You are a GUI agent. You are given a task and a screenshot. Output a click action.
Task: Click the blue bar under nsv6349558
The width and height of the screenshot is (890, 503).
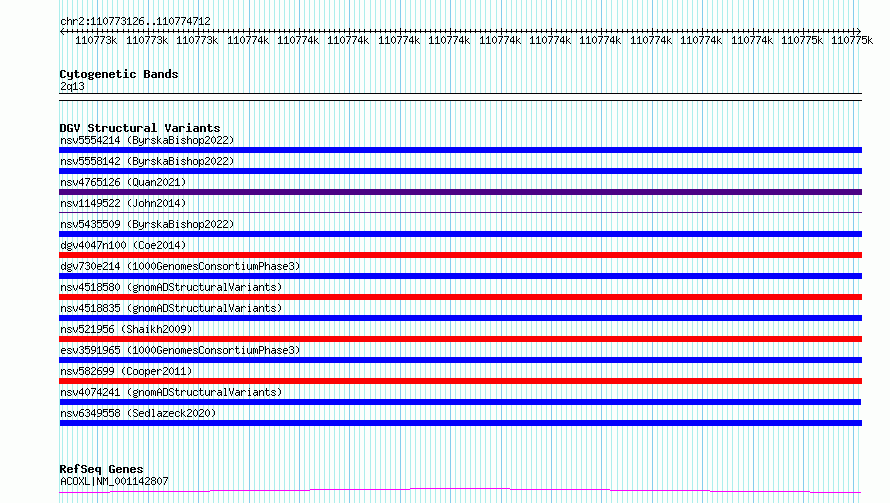click(460, 423)
